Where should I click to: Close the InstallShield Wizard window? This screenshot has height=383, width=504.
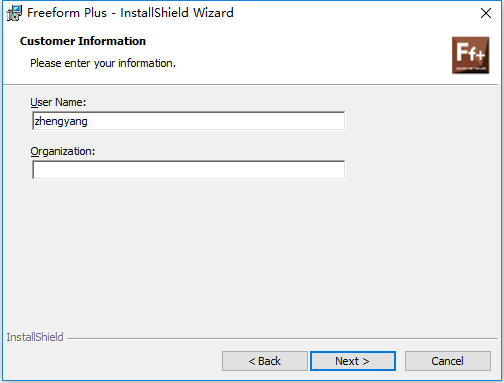tap(486, 13)
